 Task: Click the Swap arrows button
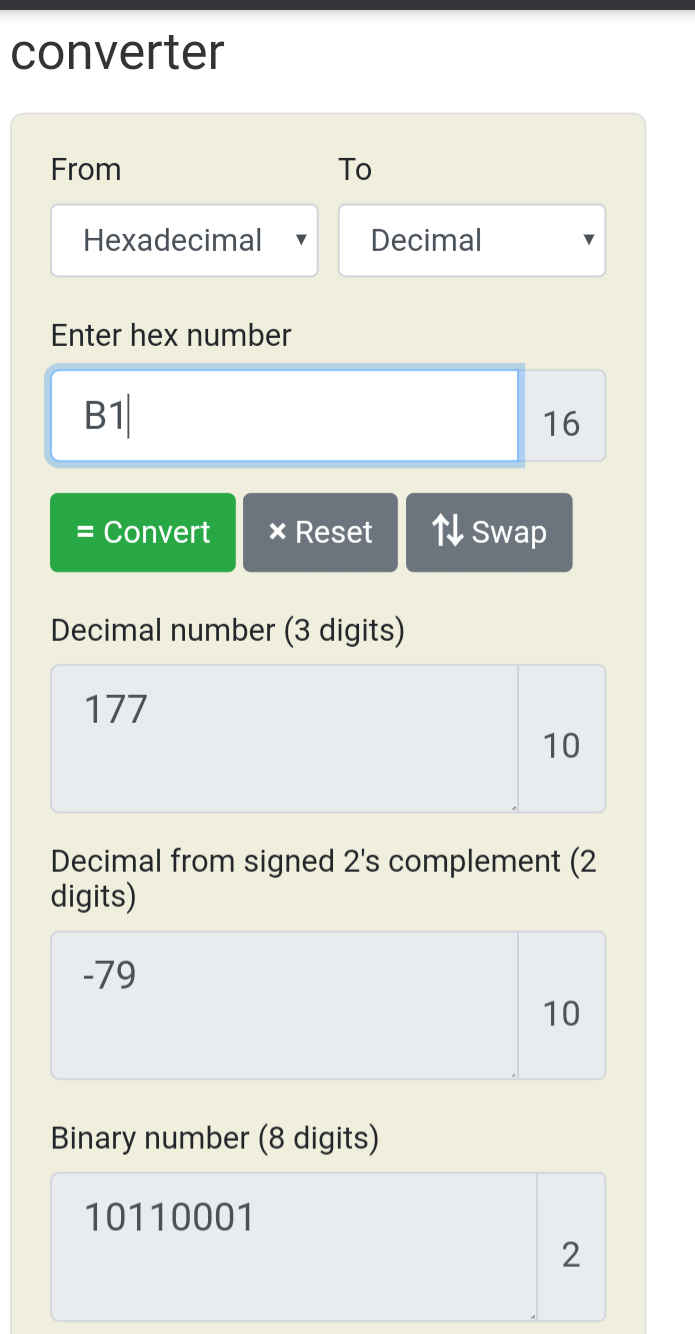click(489, 532)
